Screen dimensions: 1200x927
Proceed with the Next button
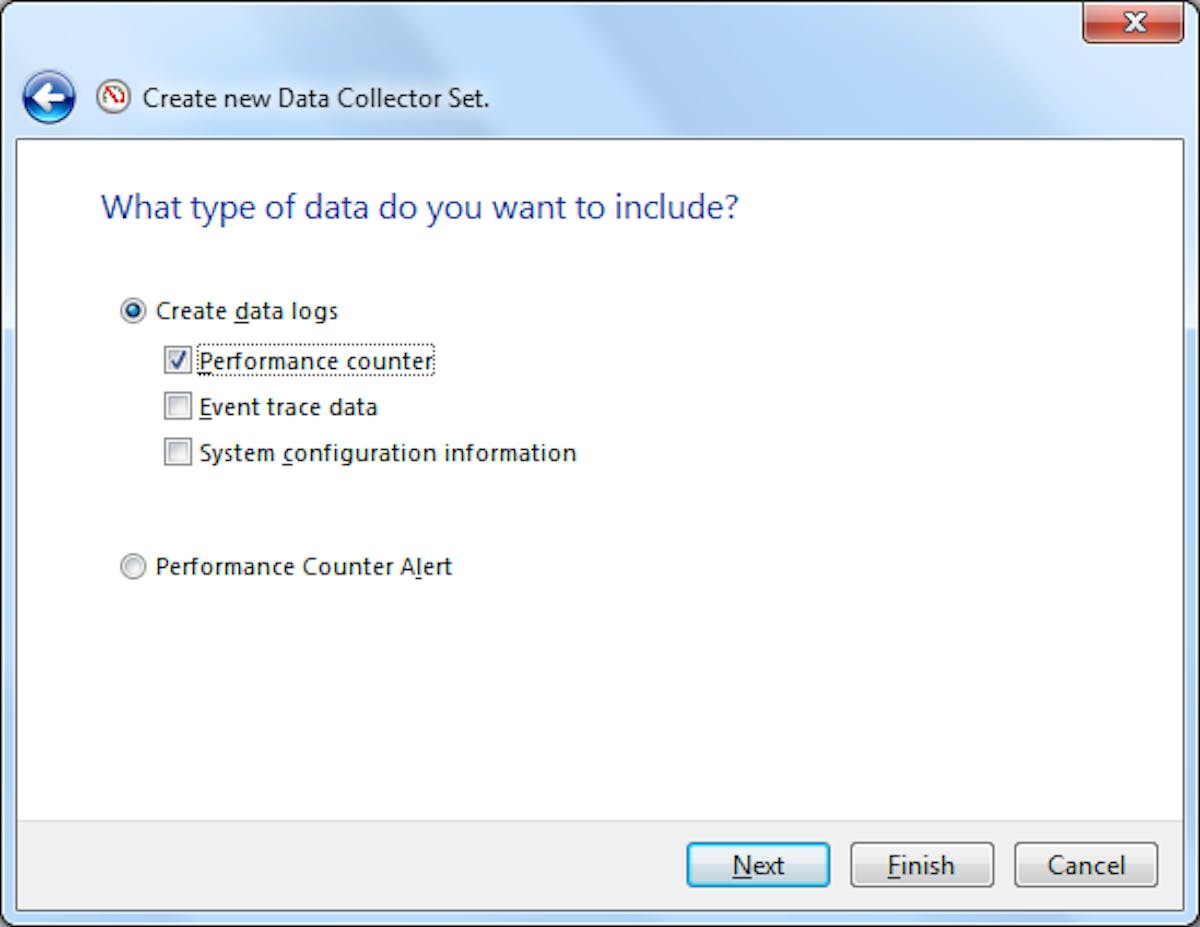point(758,865)
